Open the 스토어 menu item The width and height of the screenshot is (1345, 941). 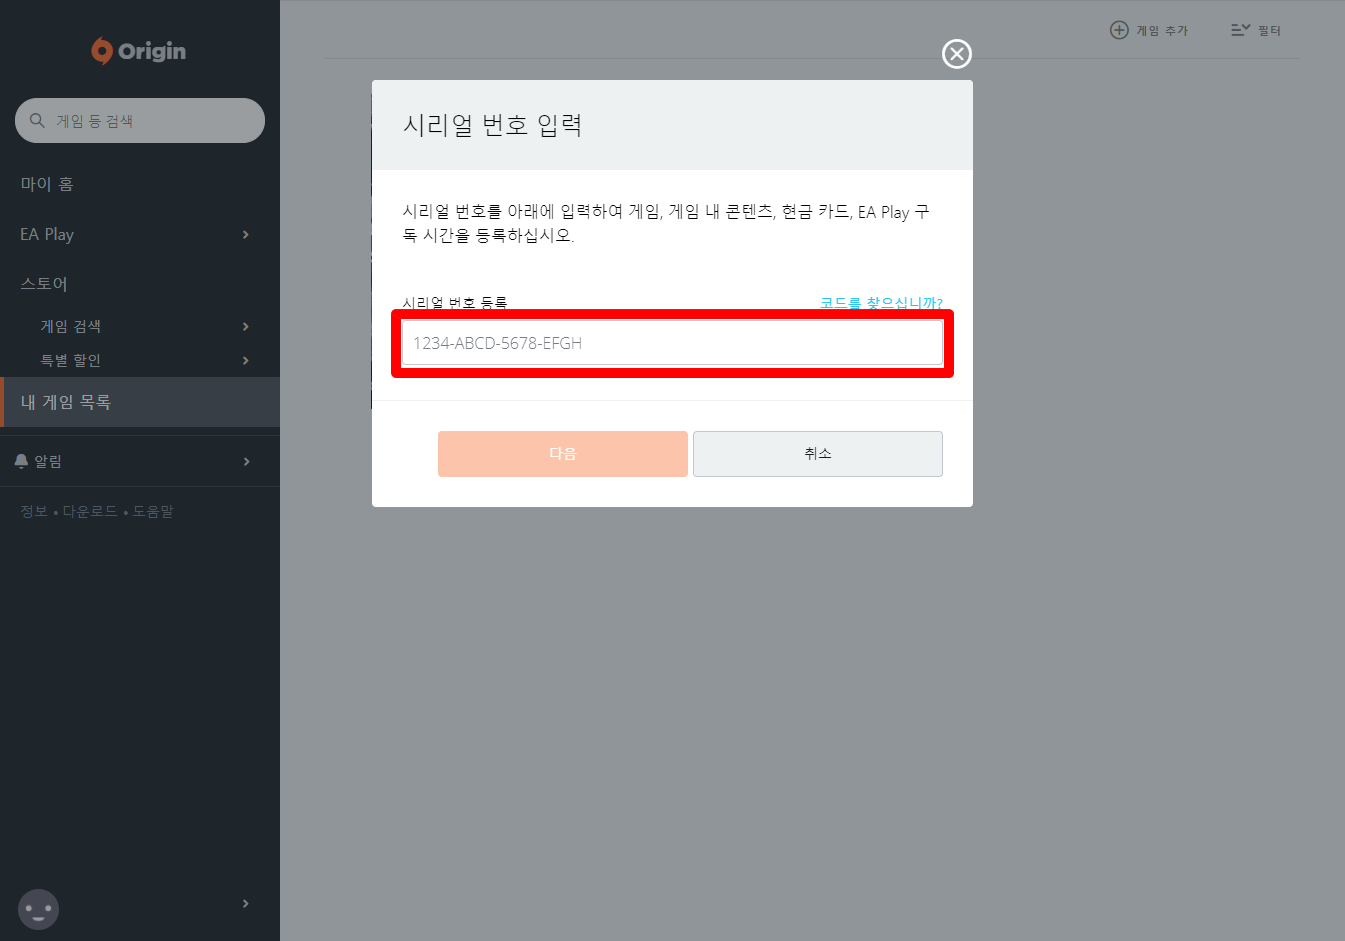point(44,284)
